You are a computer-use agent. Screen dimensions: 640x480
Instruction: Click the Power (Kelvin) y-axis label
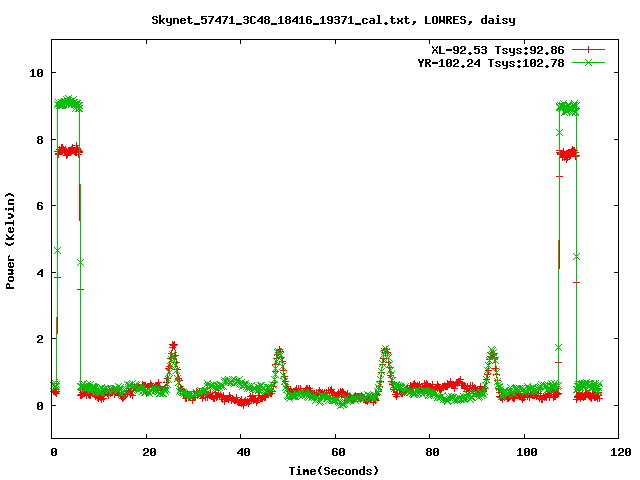pyautogui.click(x=10, y=242)
